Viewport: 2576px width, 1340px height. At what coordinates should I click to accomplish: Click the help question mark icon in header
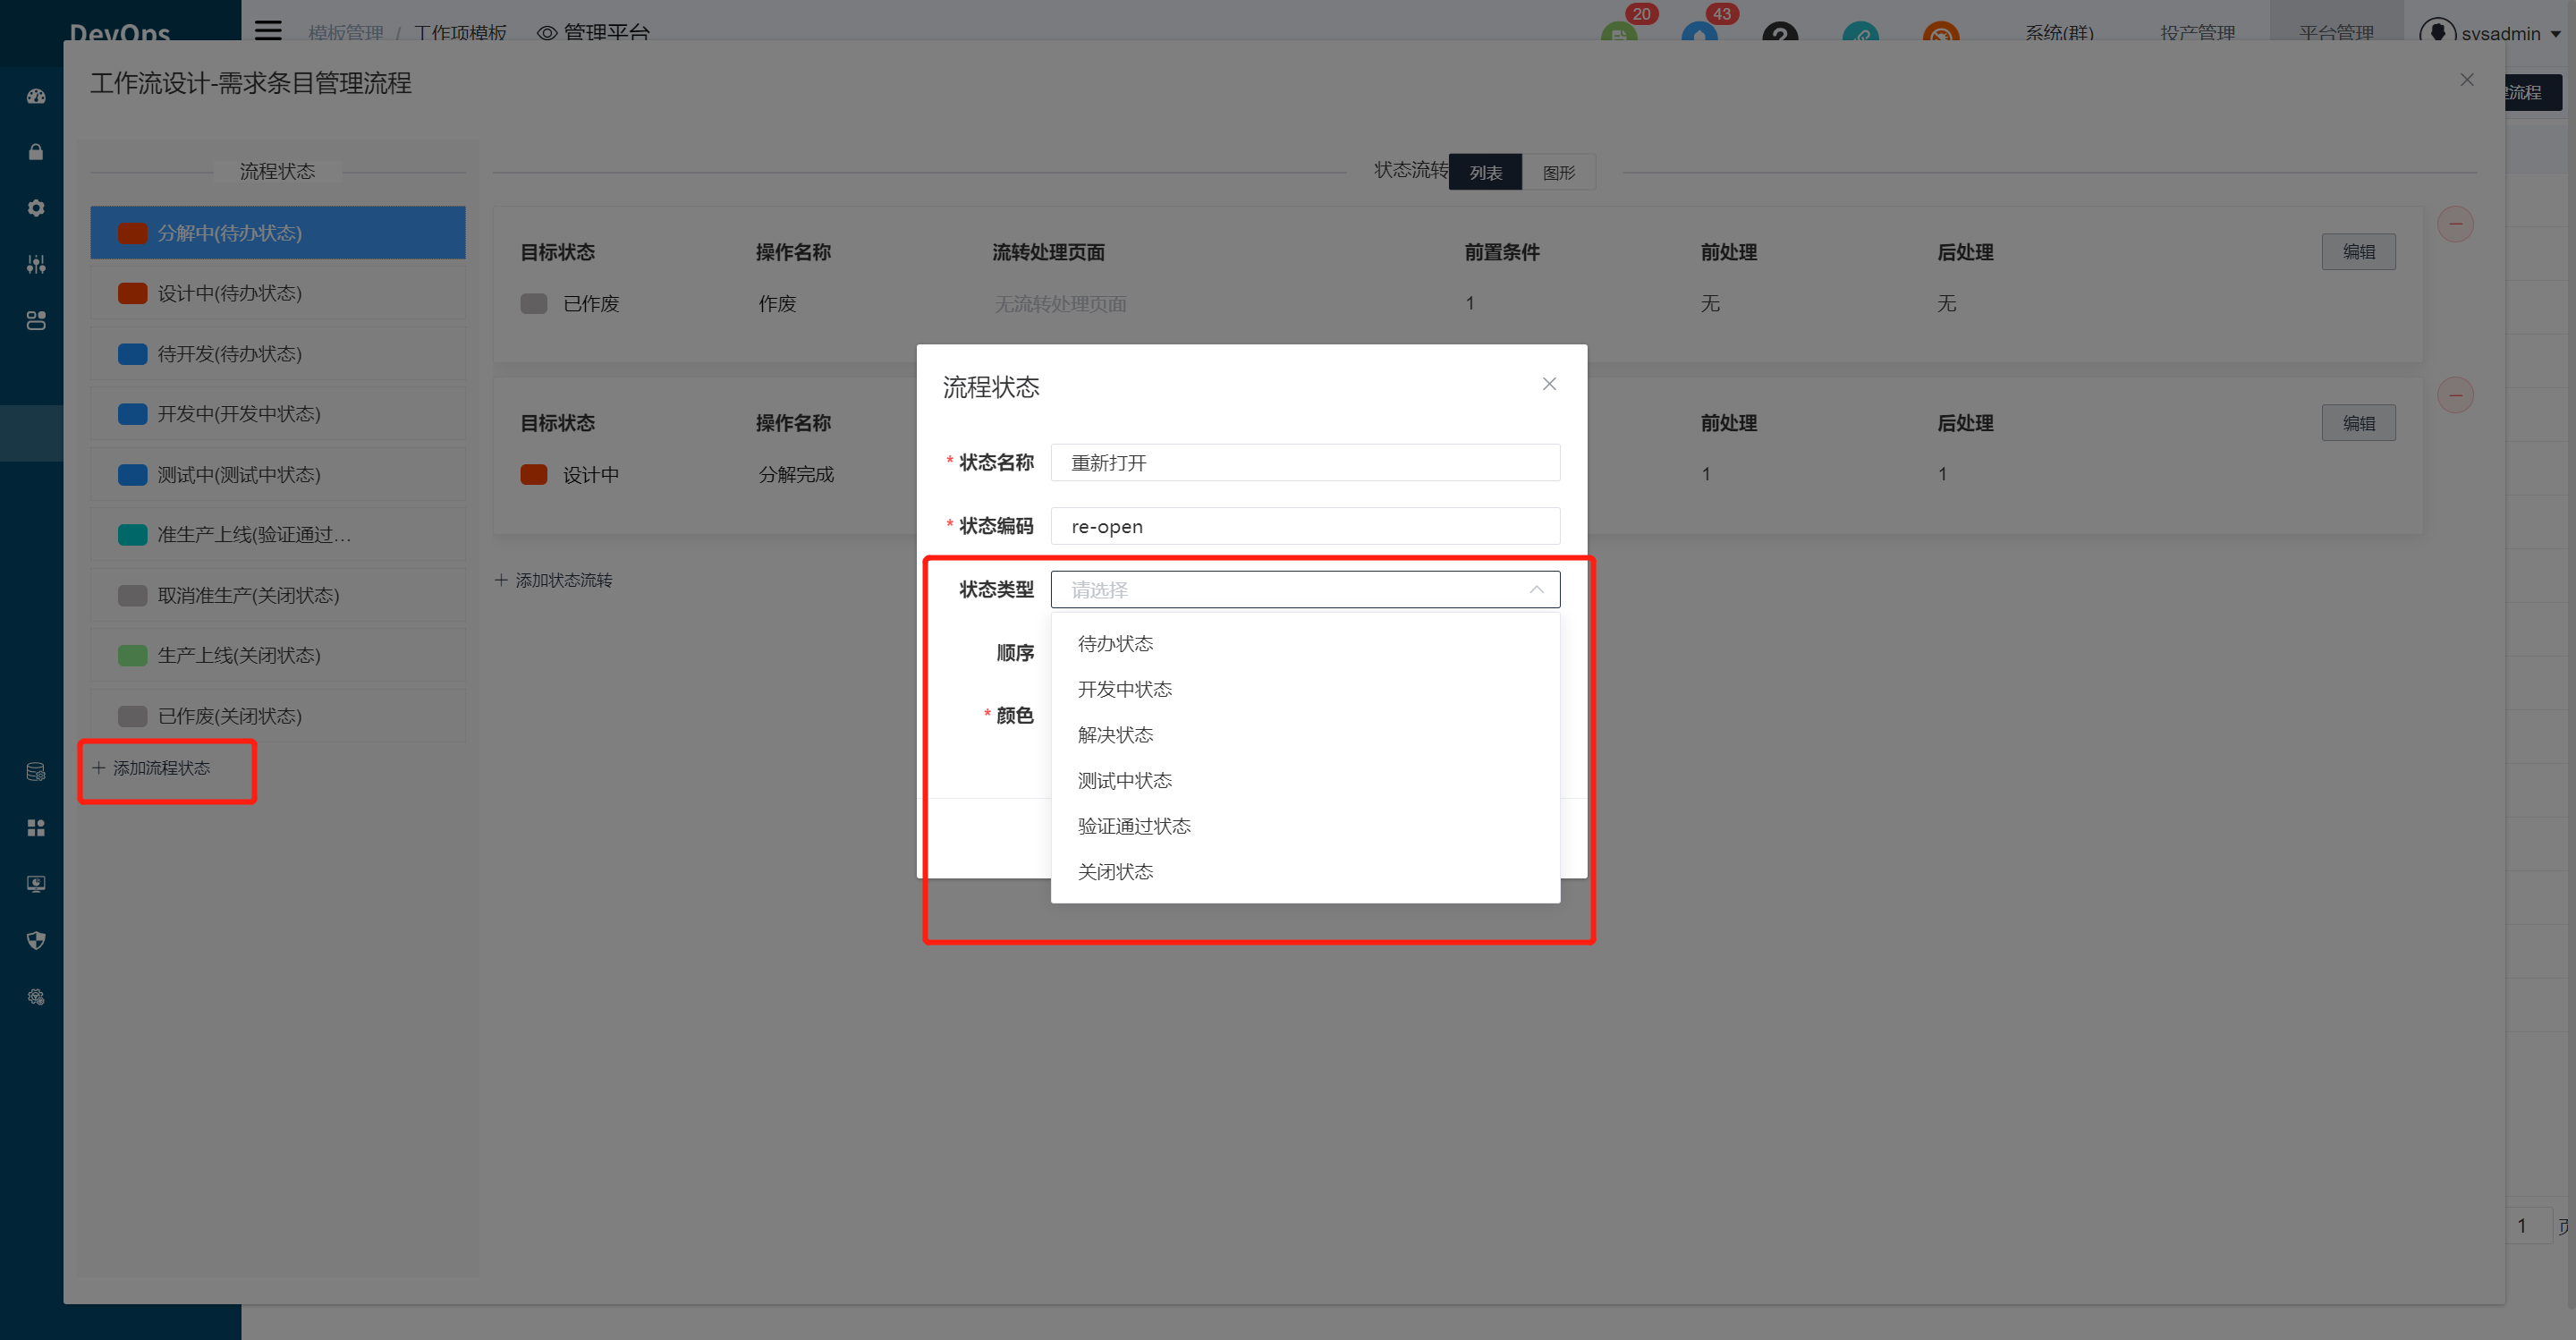pyautogui.click(x=1782, y=35)
